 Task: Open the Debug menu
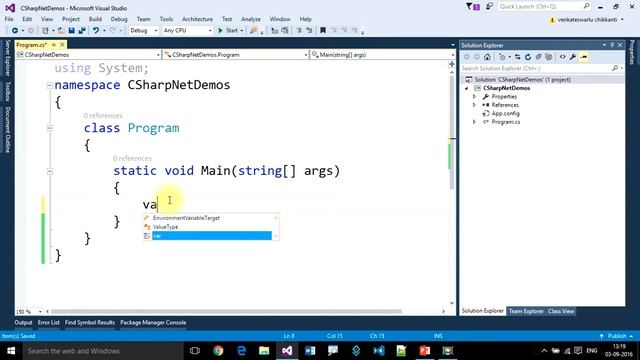(119, 19)
